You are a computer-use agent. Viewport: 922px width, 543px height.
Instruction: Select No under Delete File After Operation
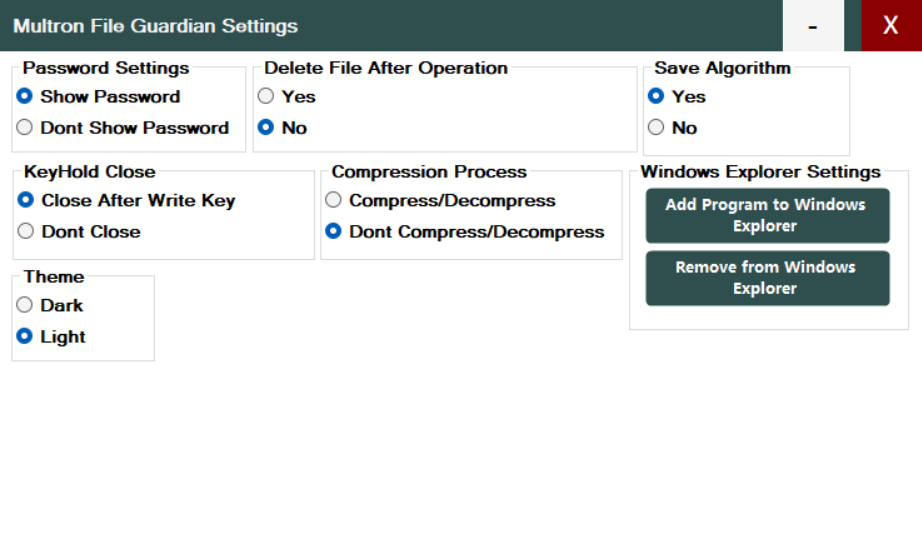tap(282, 128)
